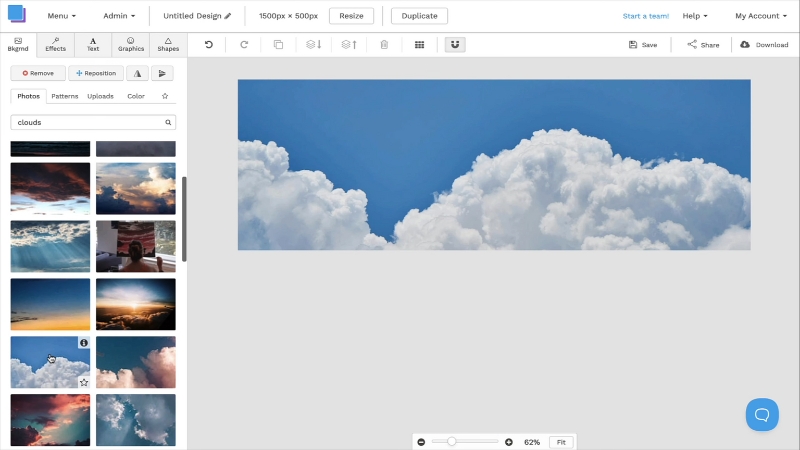Toggle the magnet snapping button

pos(455,45)
